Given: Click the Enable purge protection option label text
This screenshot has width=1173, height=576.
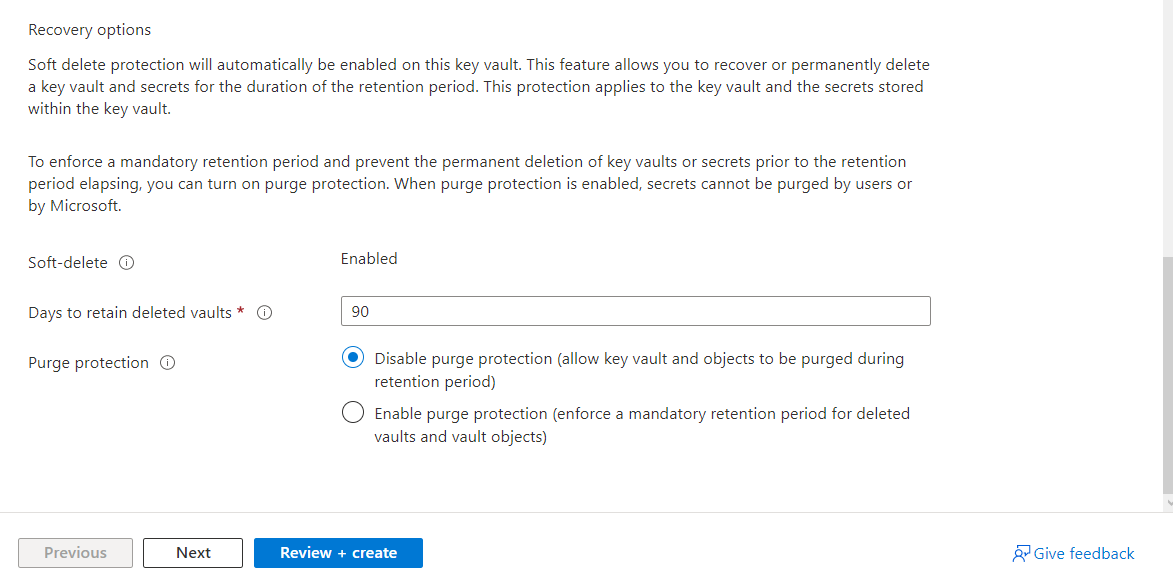Looking at the screenshot, I should pyautogui.click(x=642, y=425).
